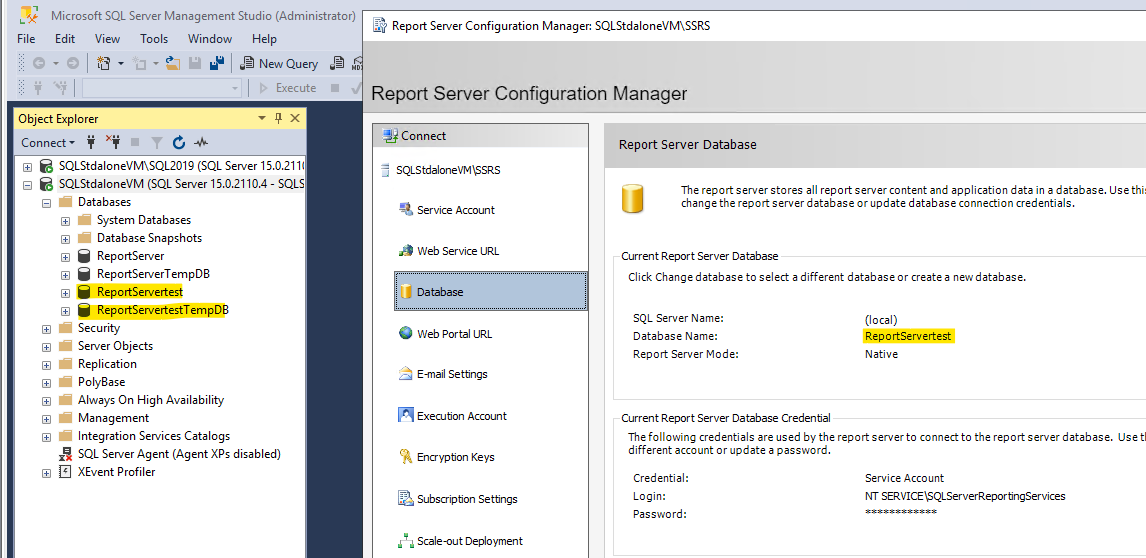Open Activity Monitor pulse icon

pyautogui.click(x=201, y=143)
